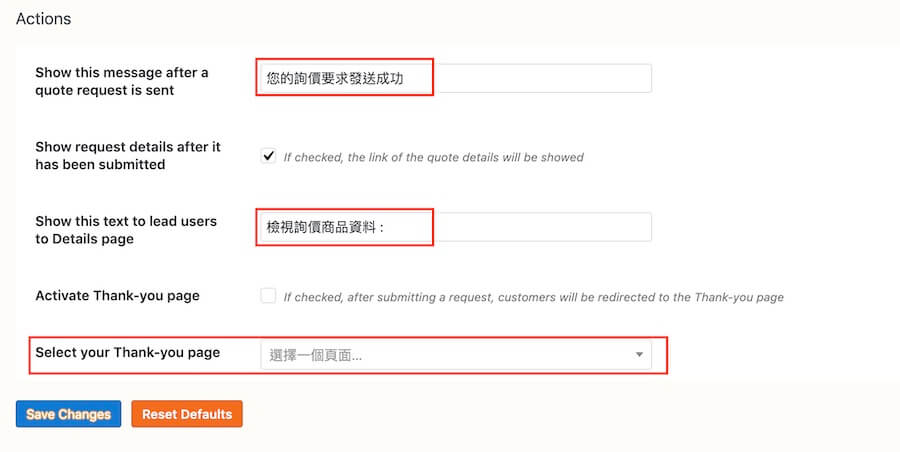Uncheck the show request details checkbox
The width and height of the screenshot is (900, 452).
pyautogui.click(x=268, y=156)
